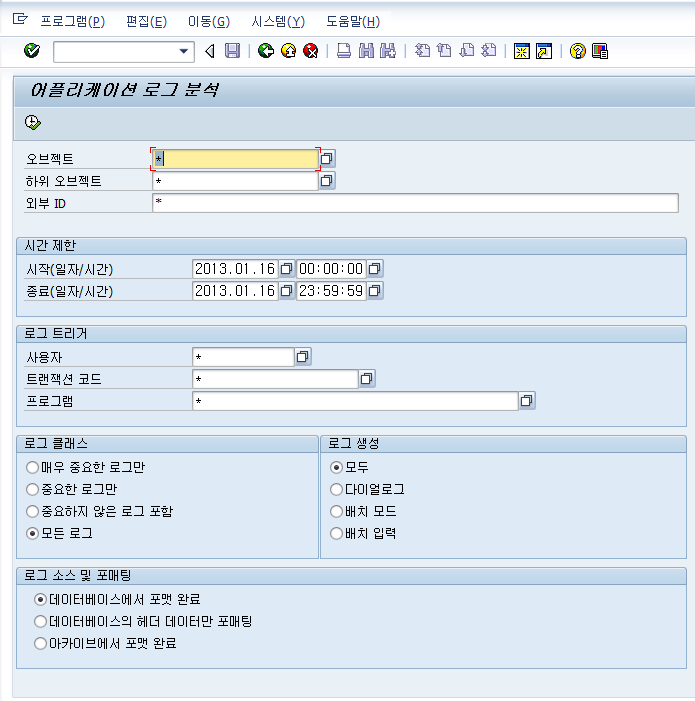Click Customize Local Layout icon
695x701 pixels.
(600, 51)
